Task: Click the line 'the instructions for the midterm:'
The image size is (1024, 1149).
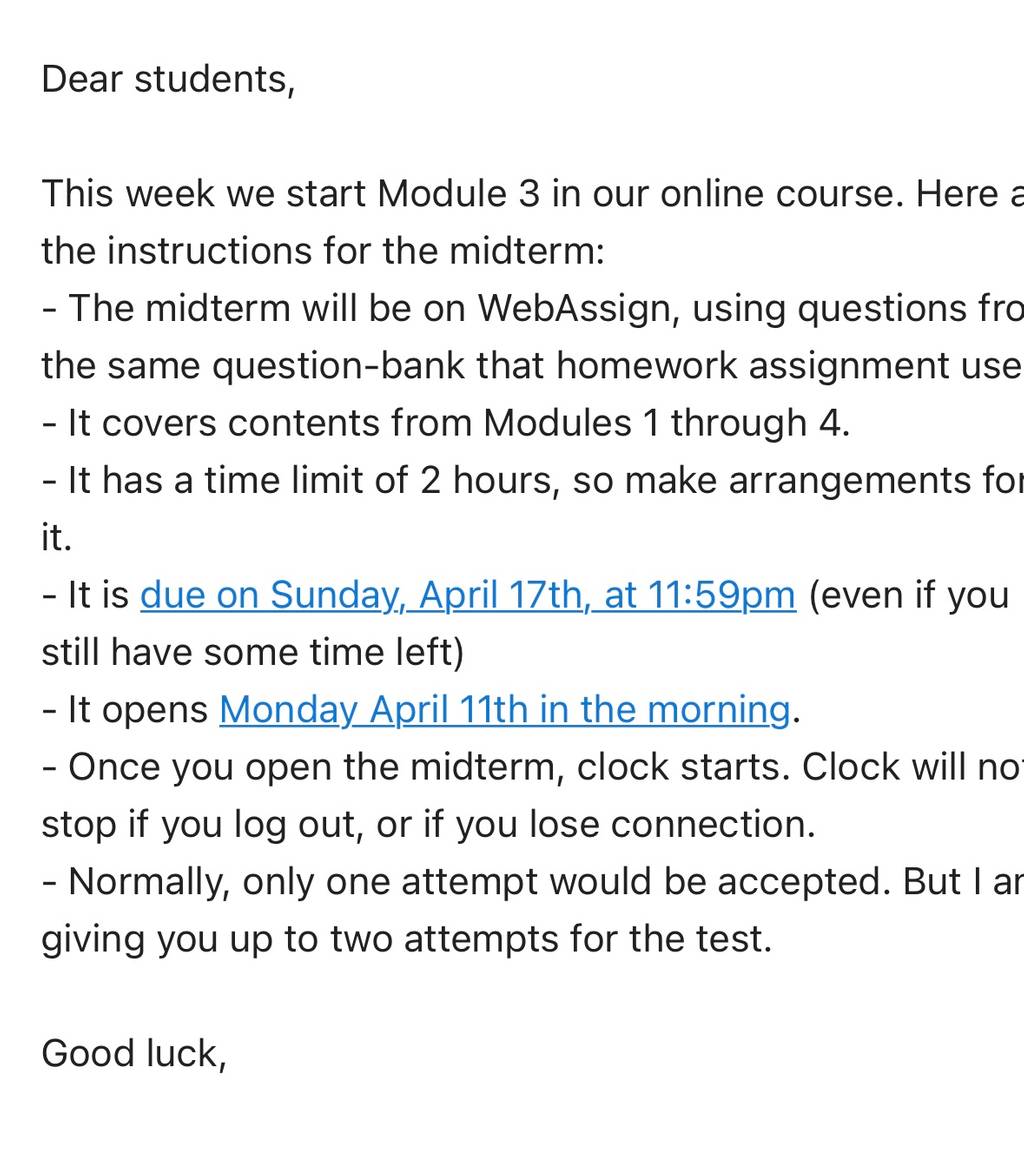Action: [323, 251]
